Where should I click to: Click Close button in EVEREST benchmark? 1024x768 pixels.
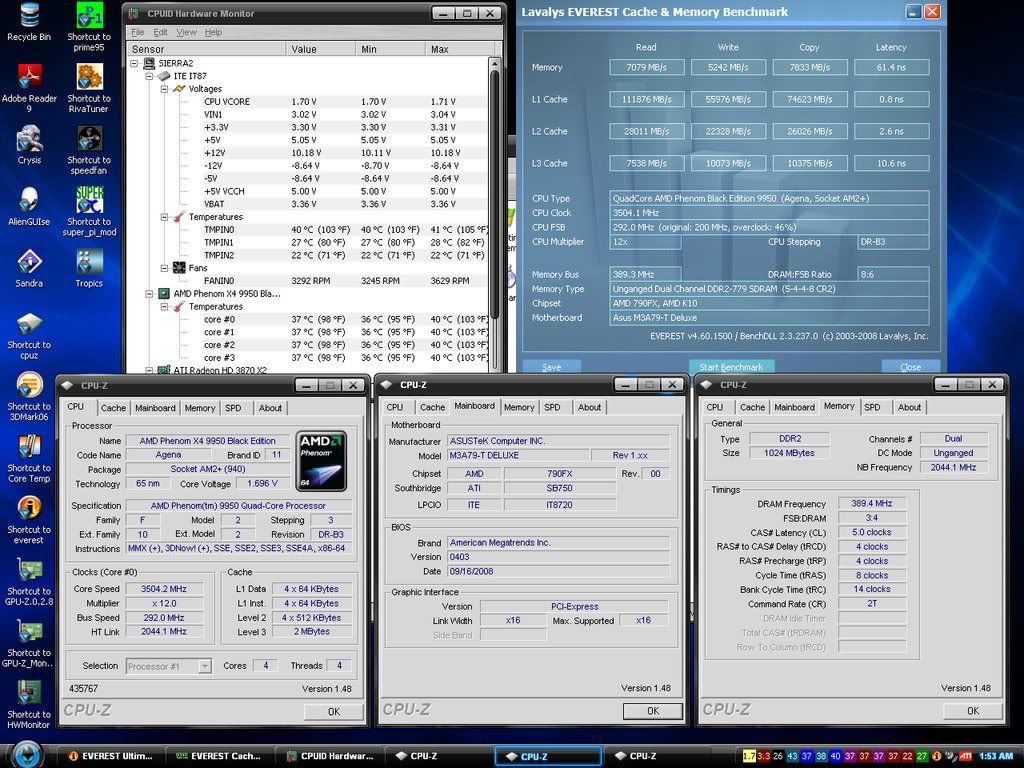click(x=910, y=367)
